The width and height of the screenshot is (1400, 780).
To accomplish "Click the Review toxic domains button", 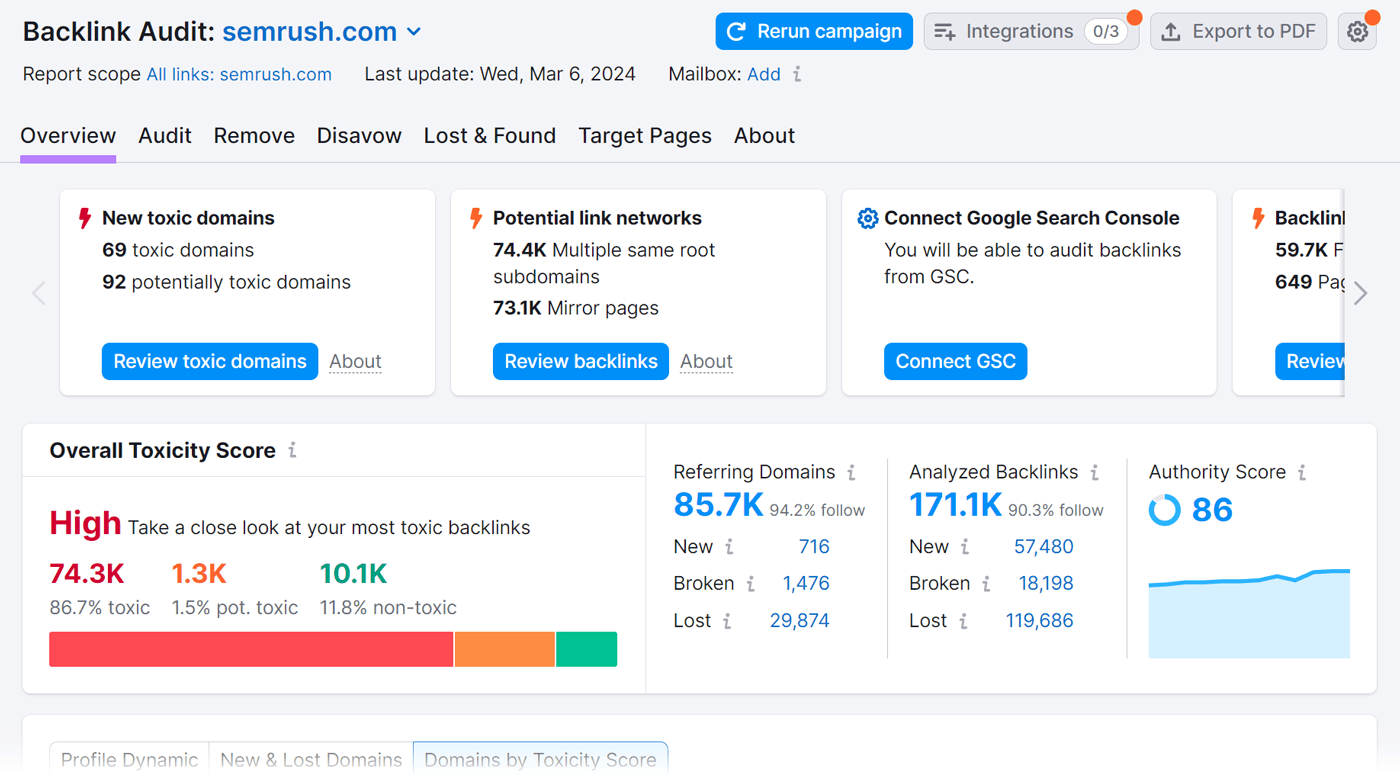I will pos(209,361).
